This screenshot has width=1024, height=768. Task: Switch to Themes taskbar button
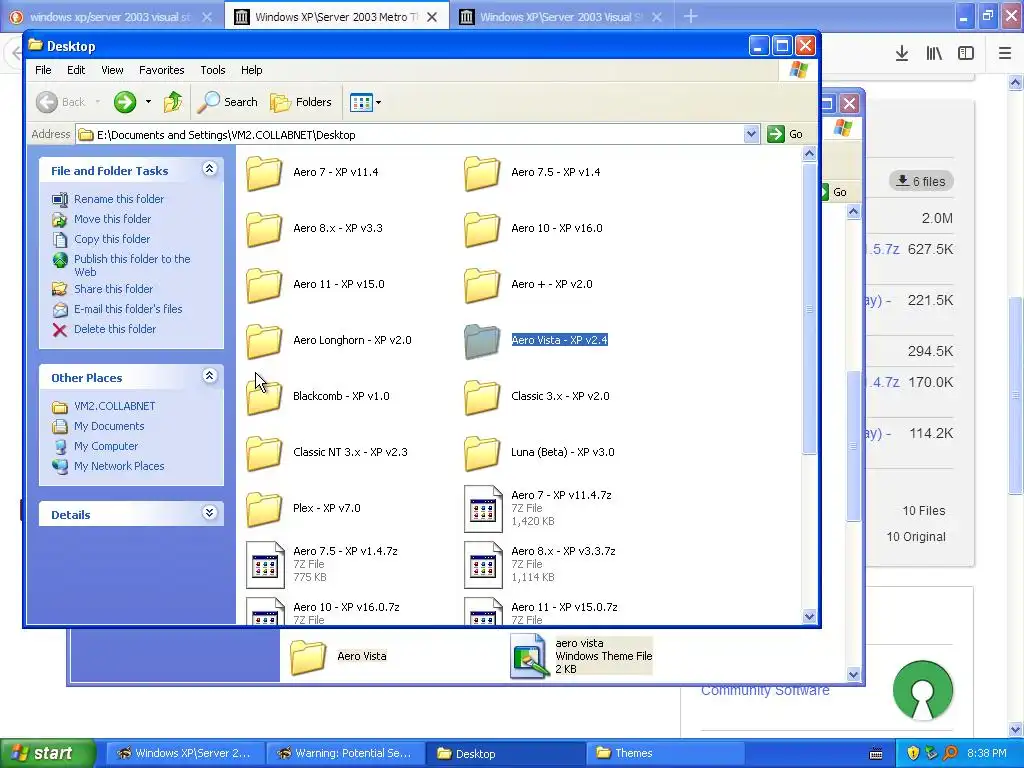pyautogui.click(x=665, y=754)
